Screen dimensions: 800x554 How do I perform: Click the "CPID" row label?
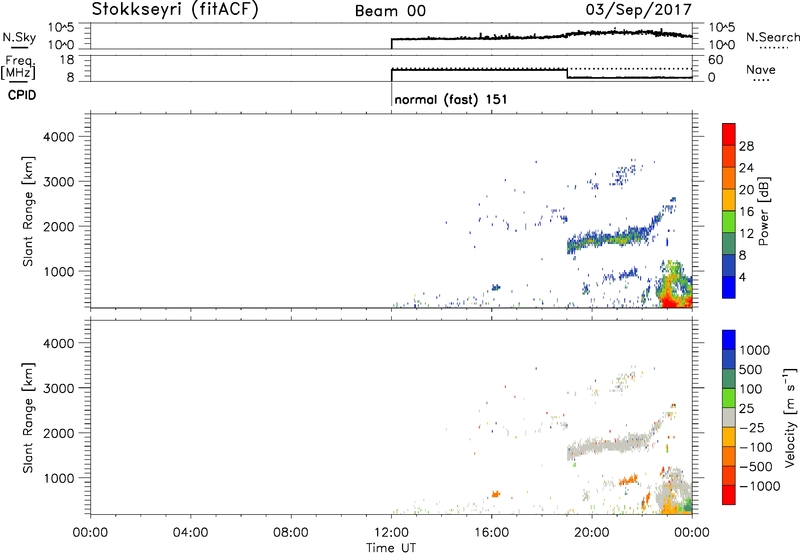point(22,95)
